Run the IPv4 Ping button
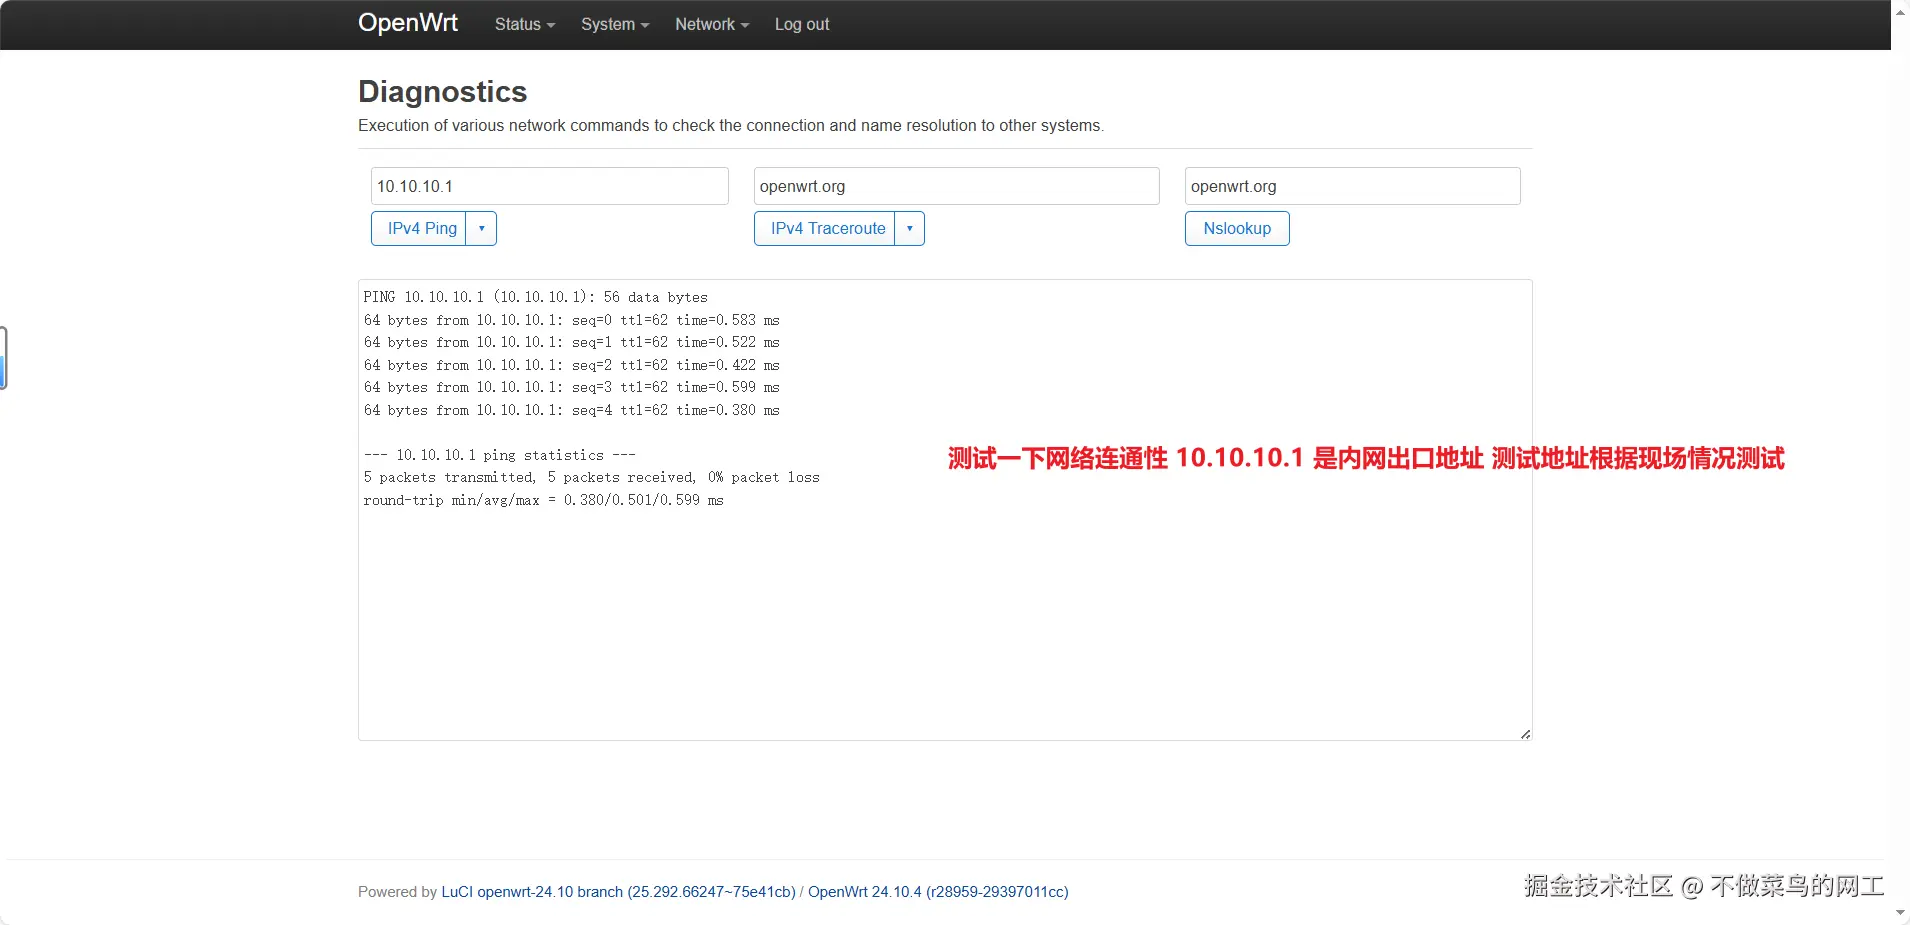Viewport: 1910px width, 925px height. point(421,228)
